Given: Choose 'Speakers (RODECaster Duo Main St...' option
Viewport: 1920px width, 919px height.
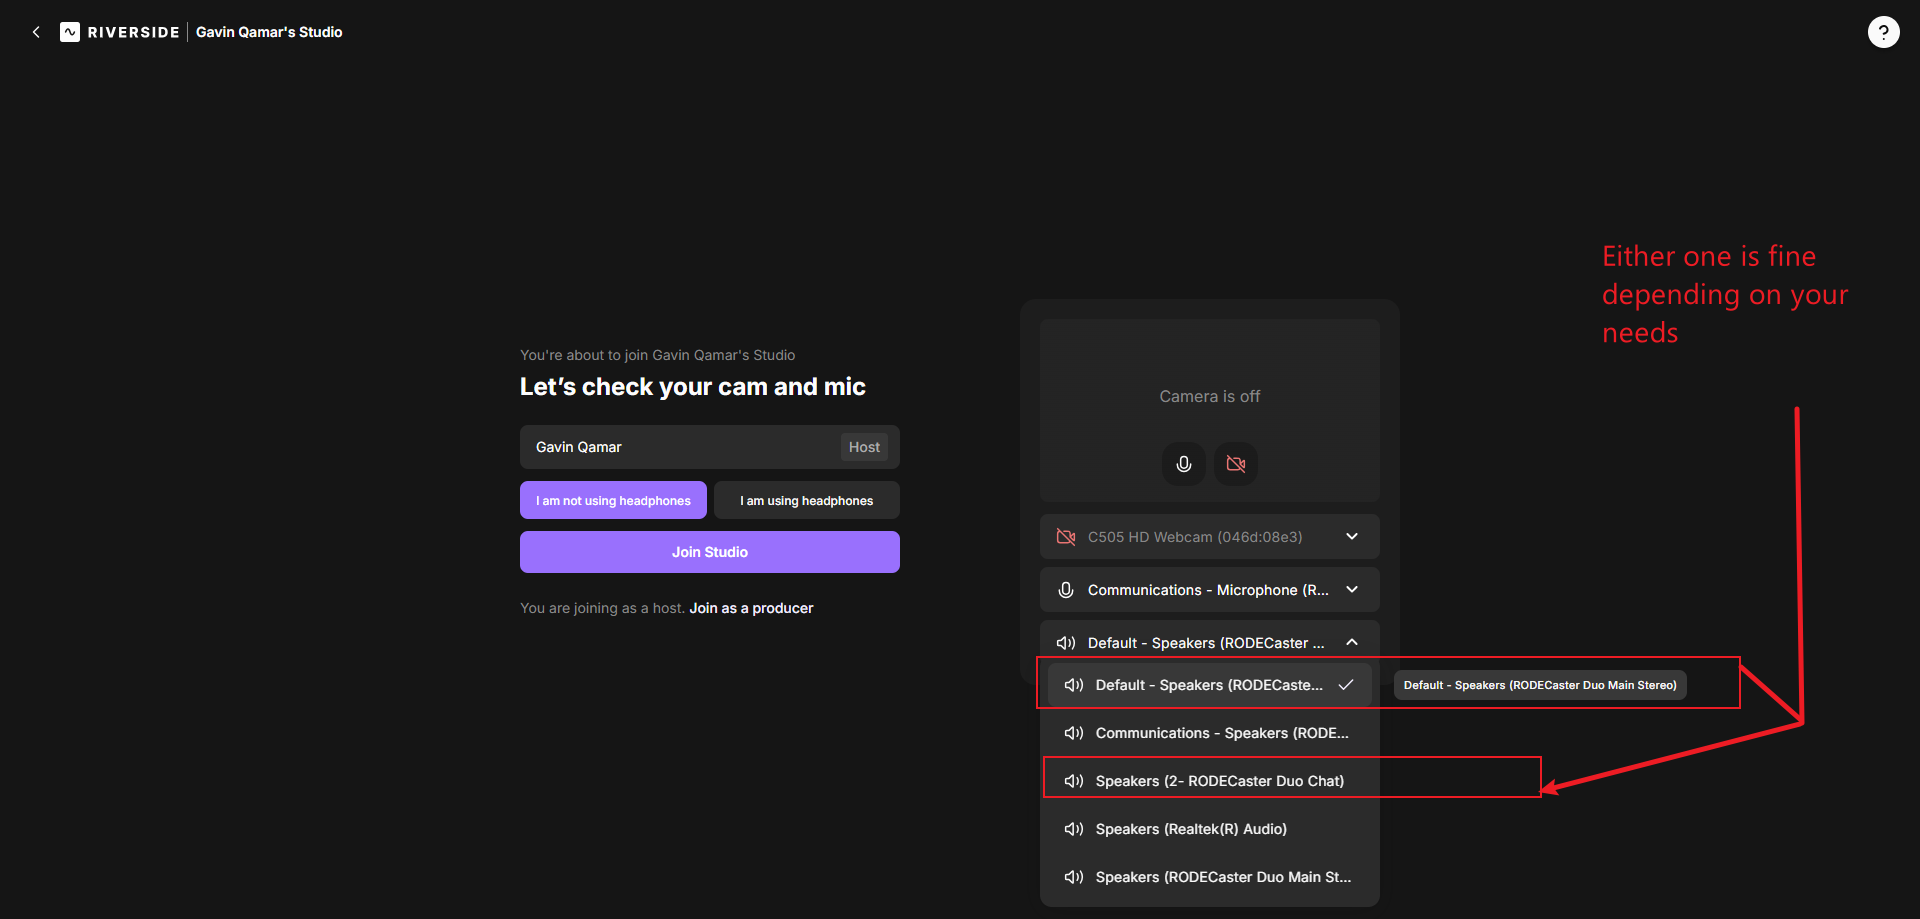Looking at the screenshot, I should (x=1210, y=877).
